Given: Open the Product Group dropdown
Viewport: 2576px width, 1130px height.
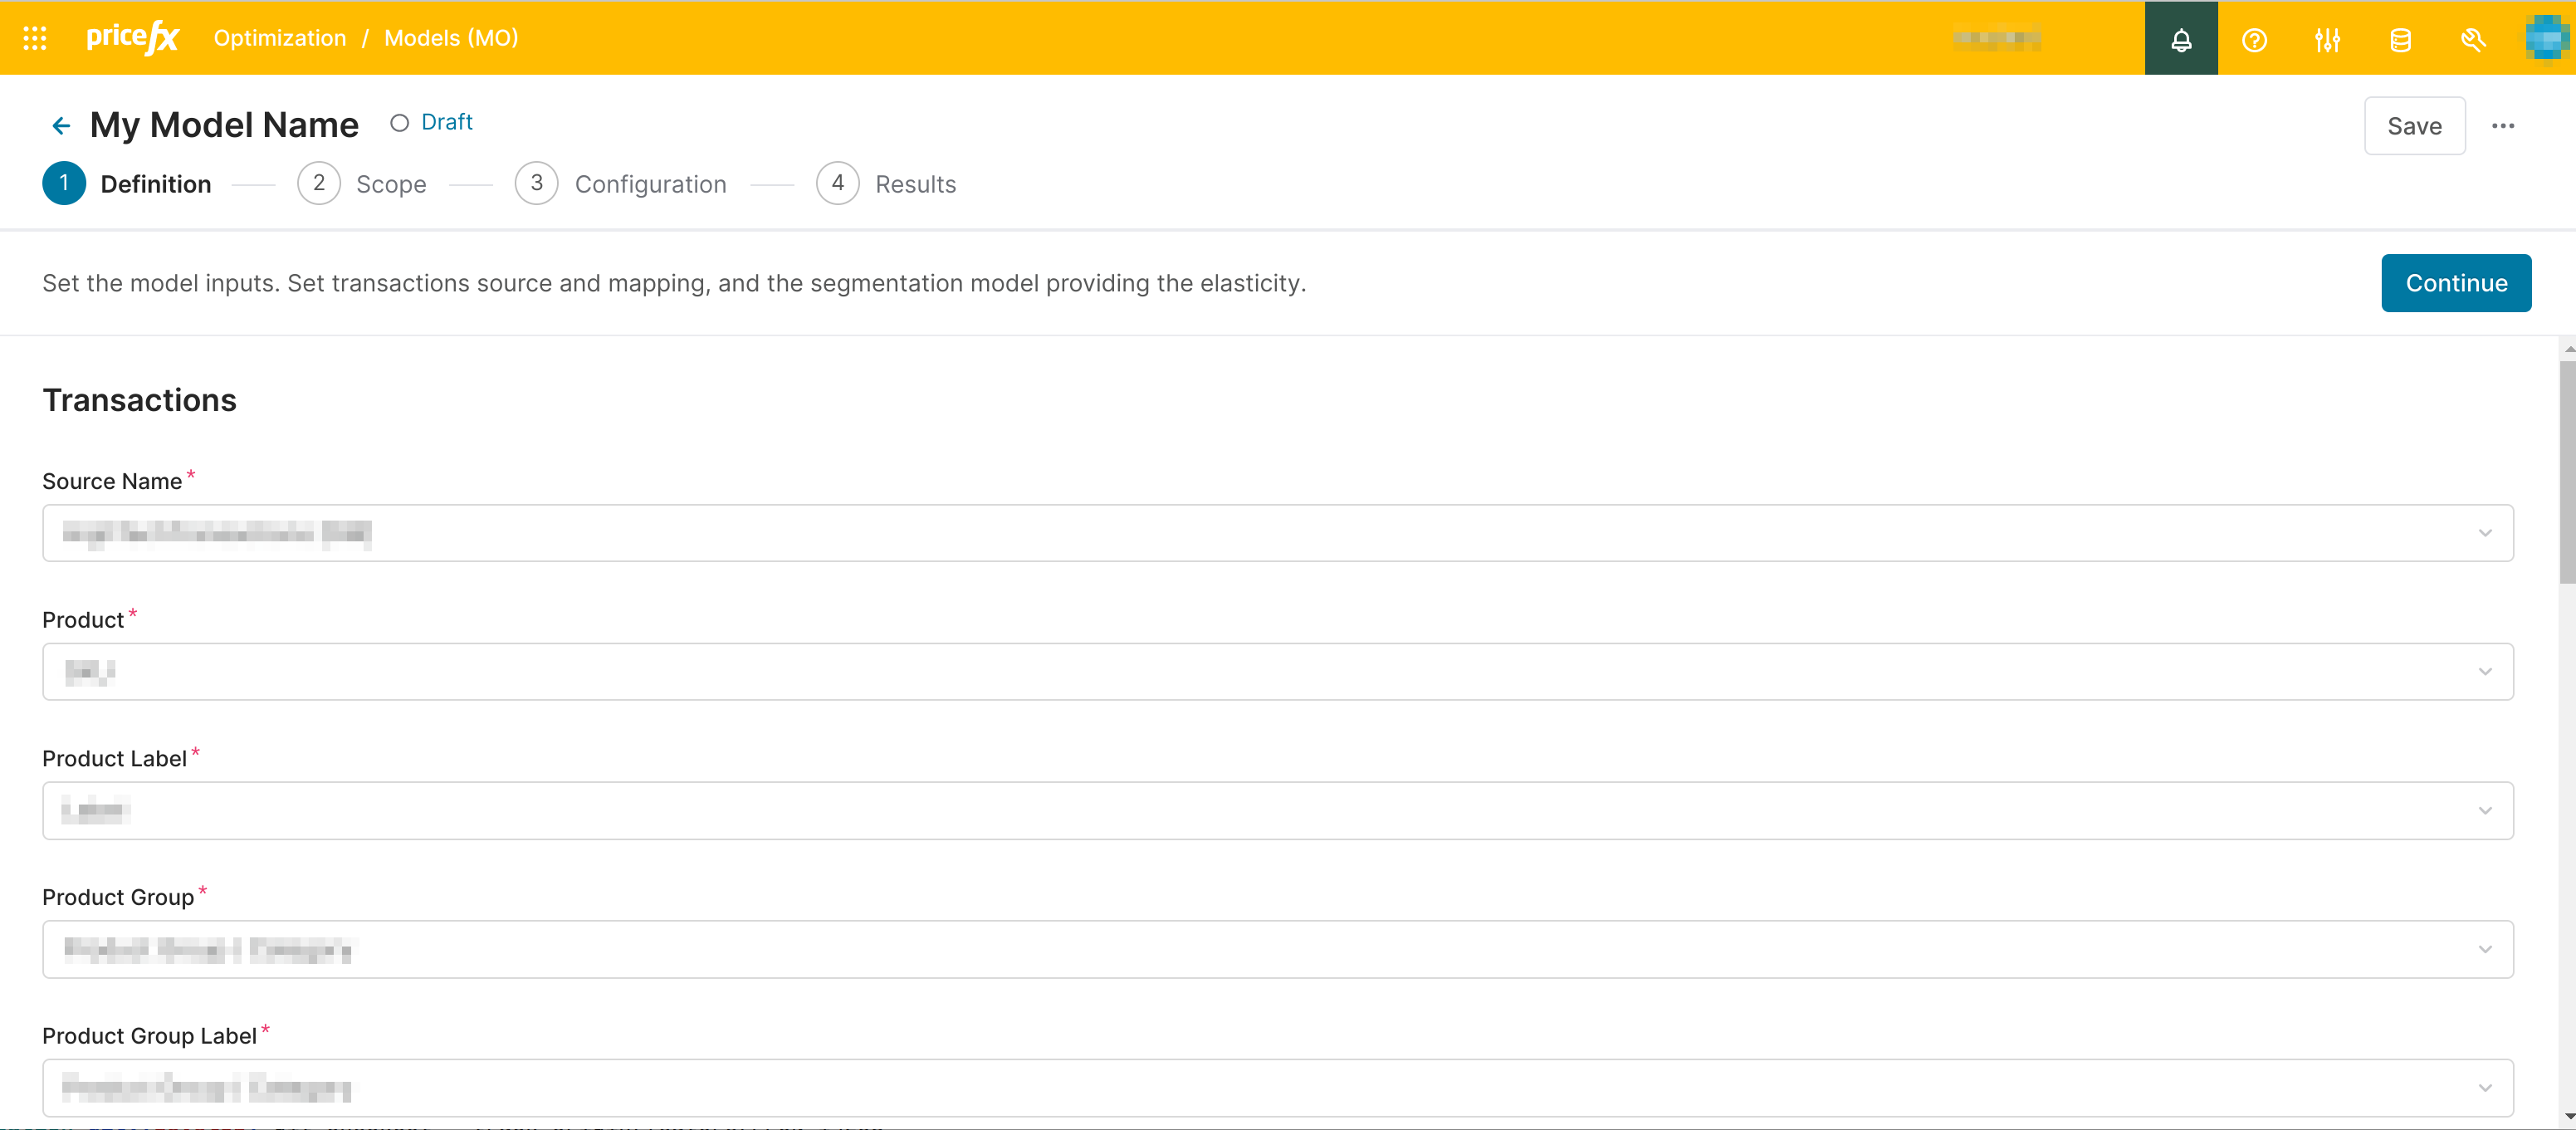Looking at the screenshot, I should click(x=2484, y=949).
